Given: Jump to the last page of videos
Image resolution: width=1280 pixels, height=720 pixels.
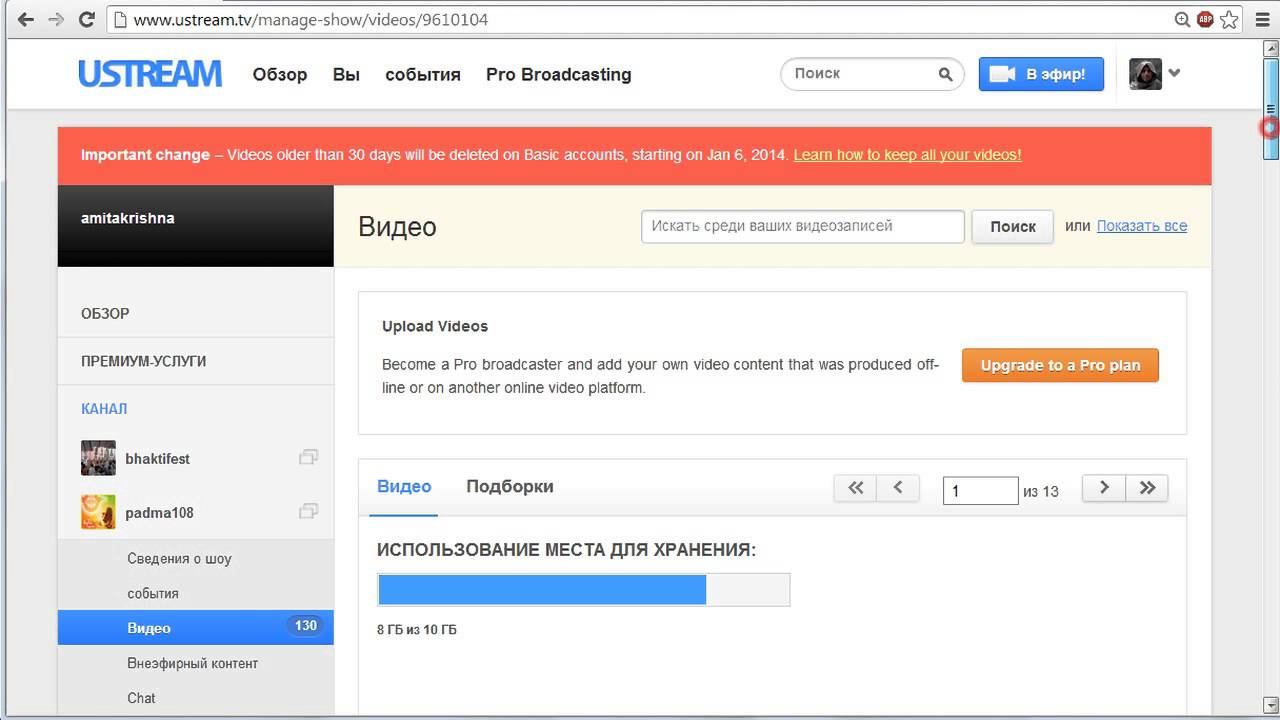Looking at the screenshot, I should click(x=1147, y=488).
